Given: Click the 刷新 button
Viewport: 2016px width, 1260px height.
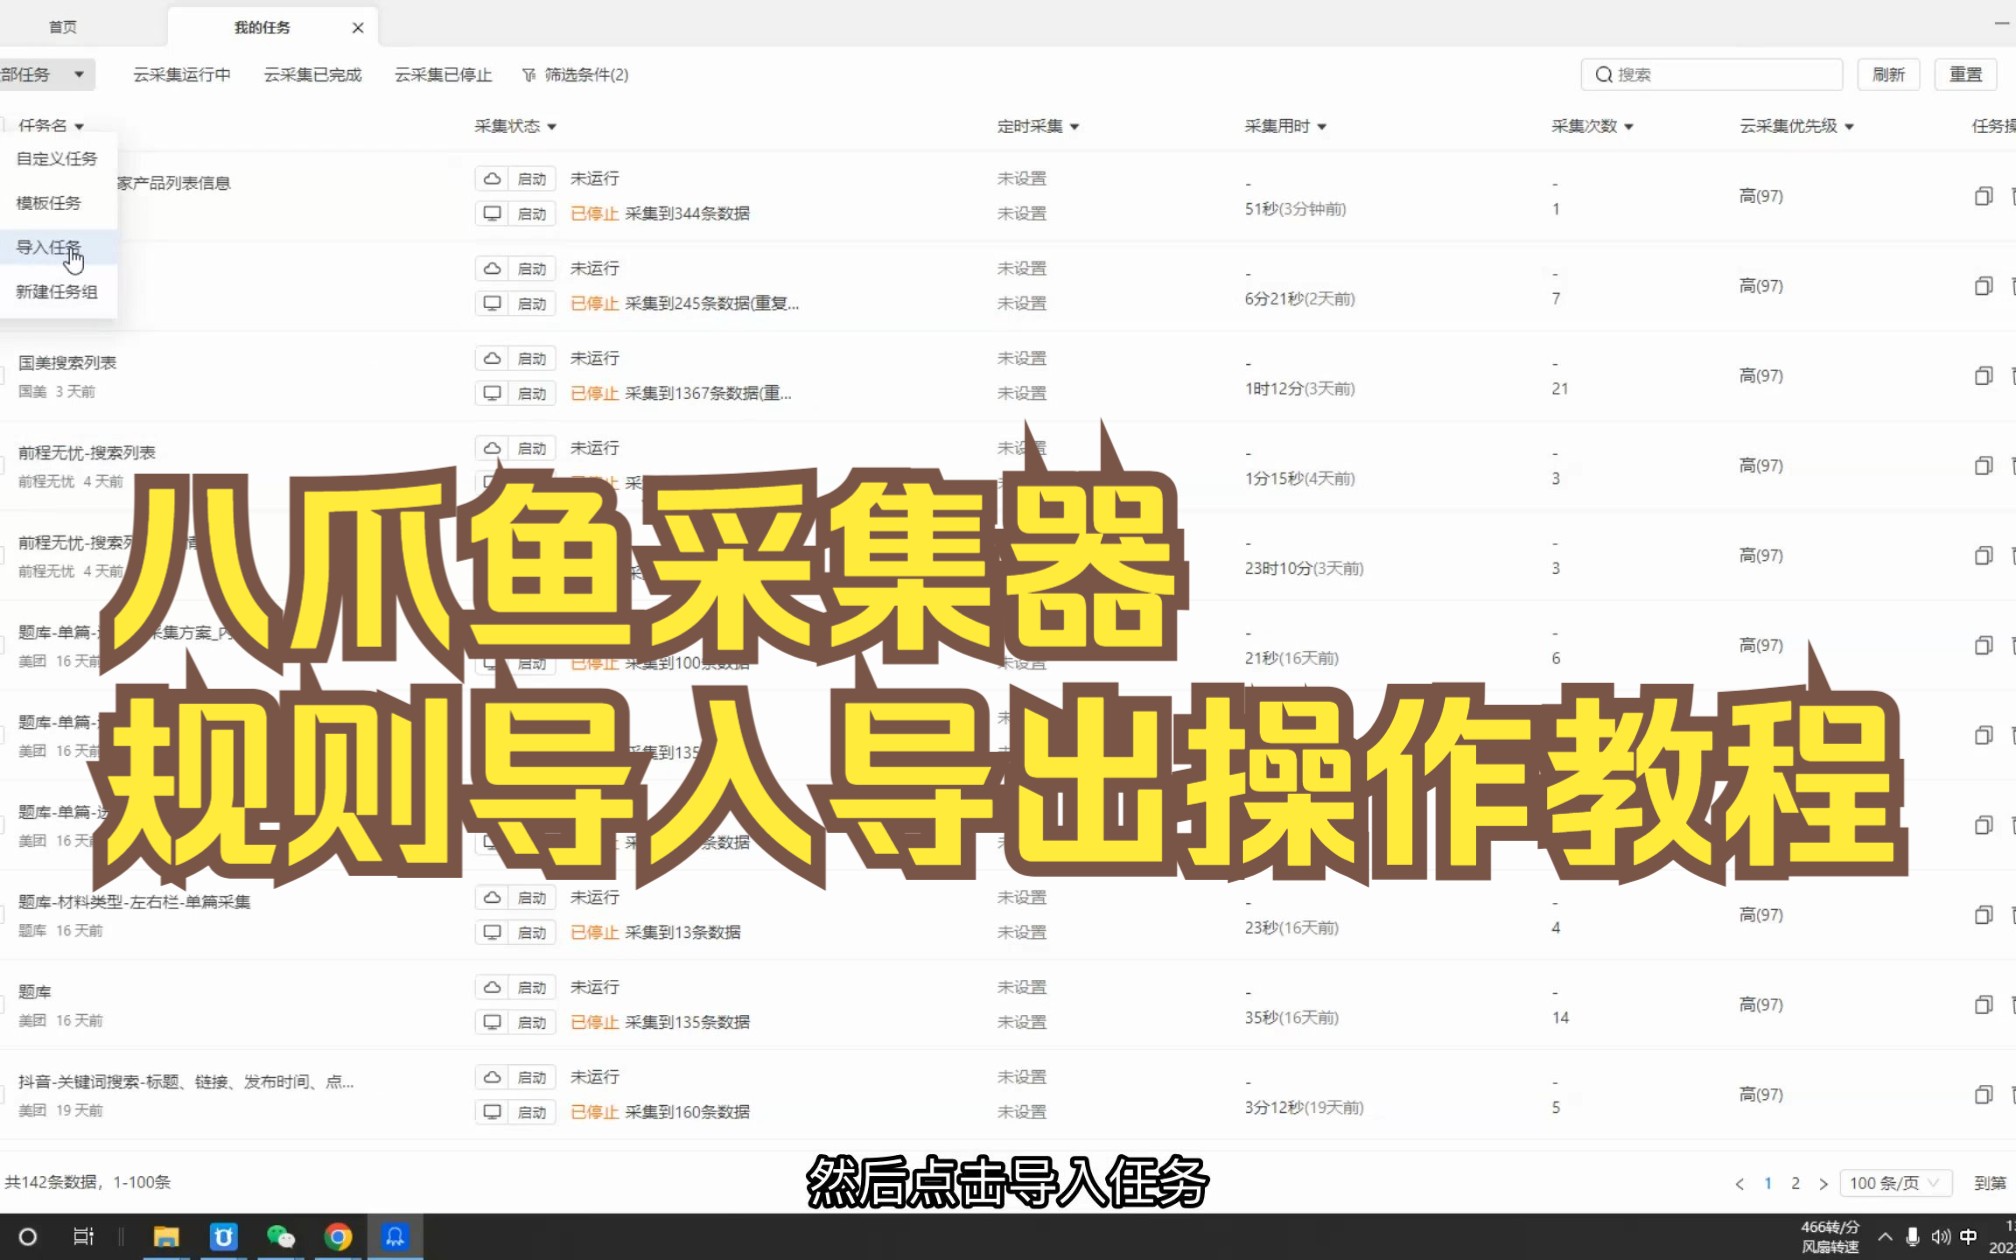Looking at the screenshot, I should (1889, 74).
